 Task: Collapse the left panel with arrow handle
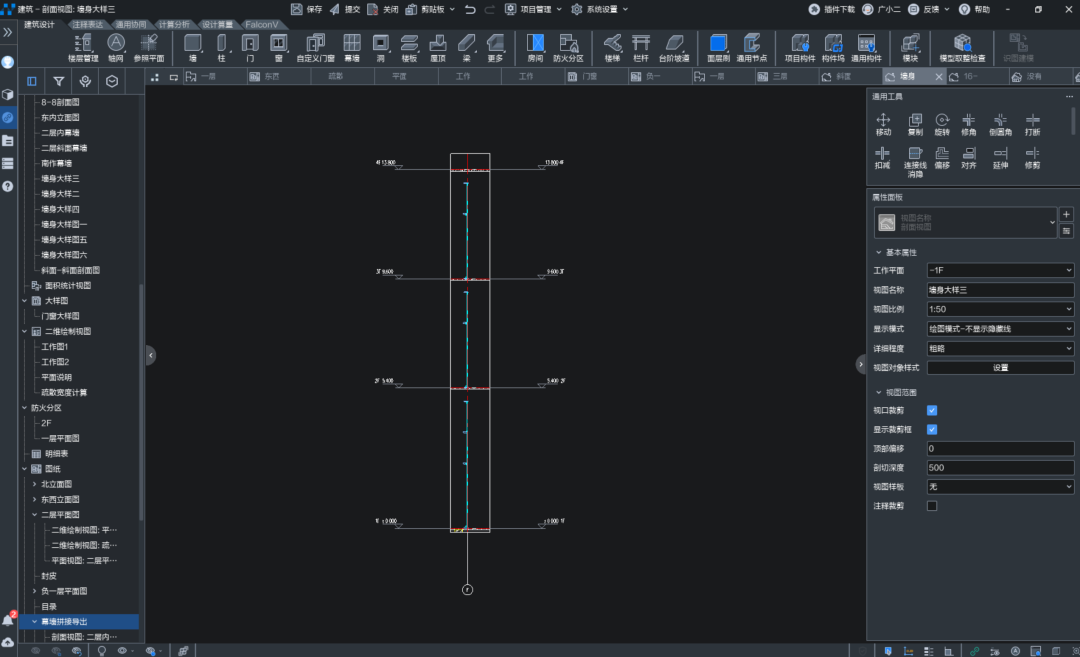click(151, 355)
